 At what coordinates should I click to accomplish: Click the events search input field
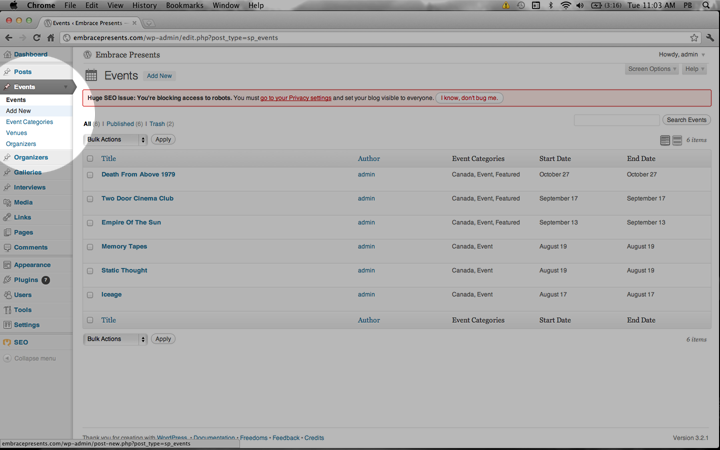pyautogui.click(x=616, y=120)
